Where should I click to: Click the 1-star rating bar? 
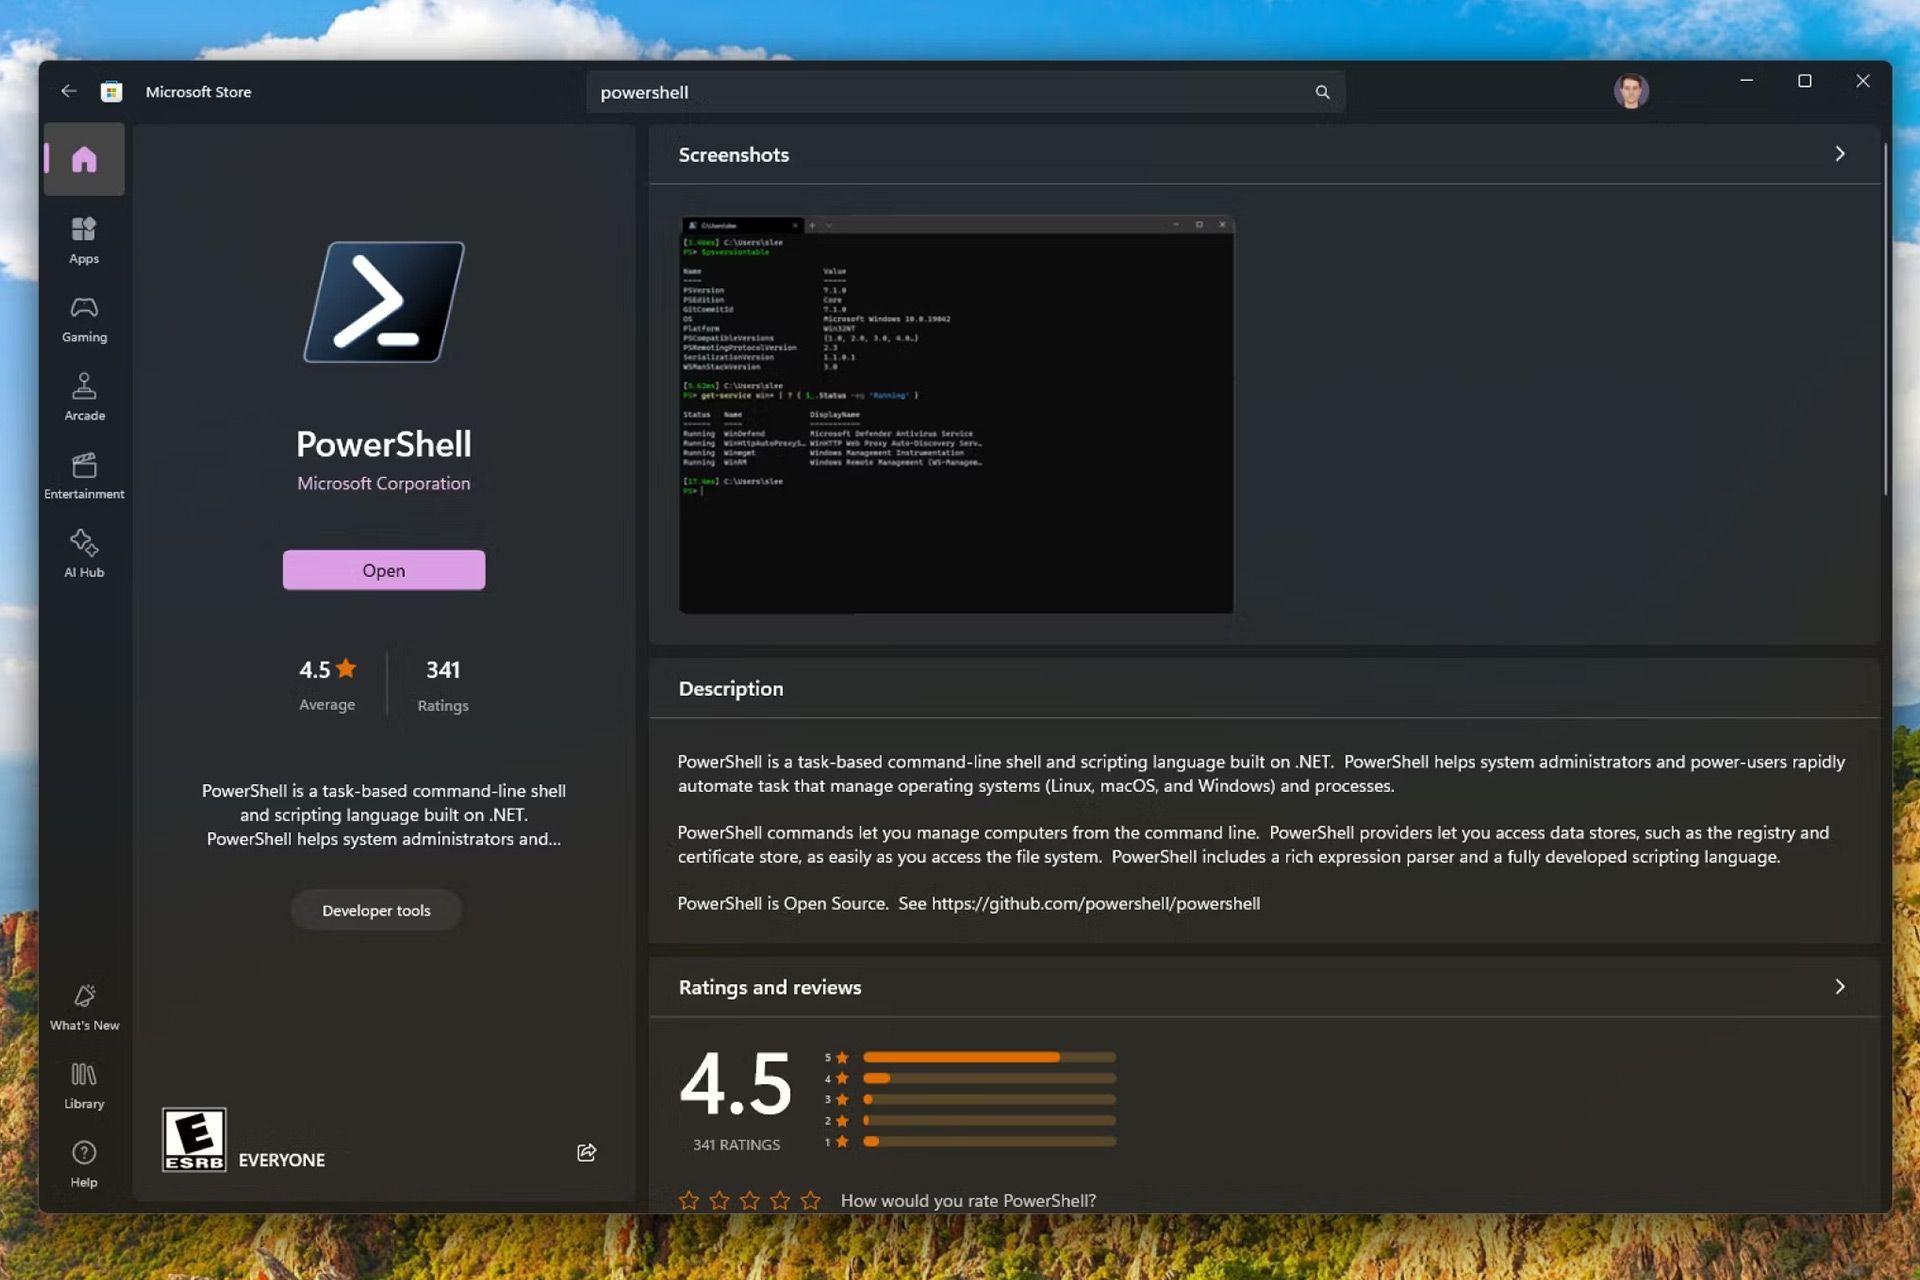click(x=989, y=1141)
